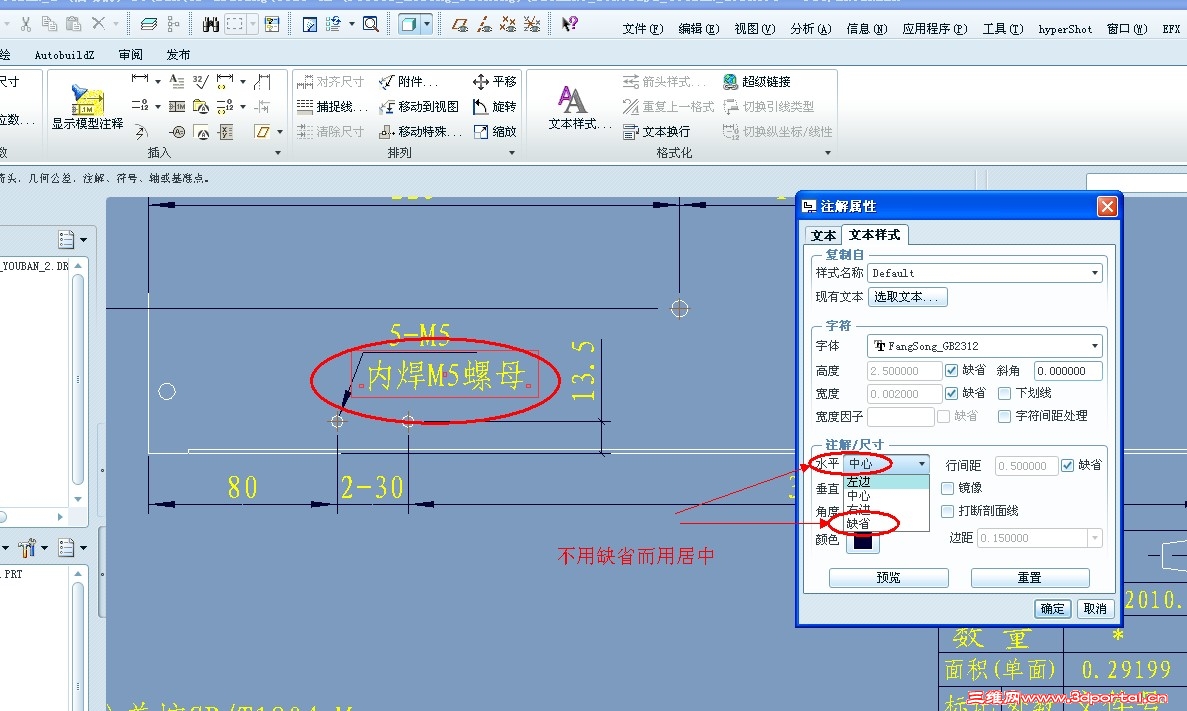This screenshot has width=1187, height=711.
Task: Click the 选取文本... button
Action: 907,297
